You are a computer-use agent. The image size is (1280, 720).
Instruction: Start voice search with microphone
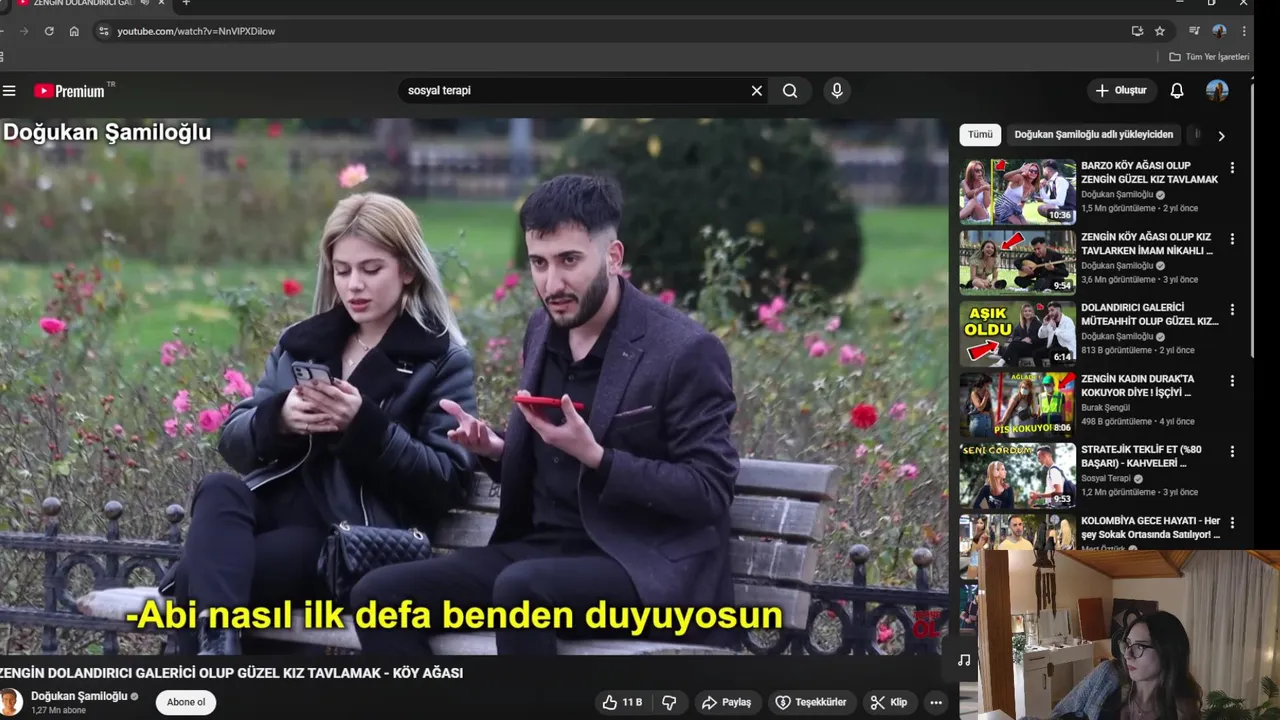pos(837,91)
